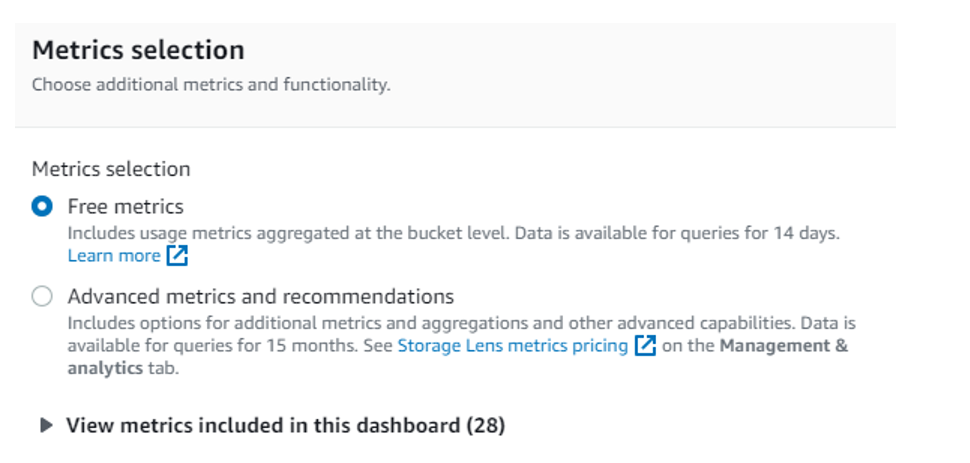This screenshot has width=970, height=463.
Task: Click 'Advanced metrics and recommendations' label text
Action: pos(260,297)
